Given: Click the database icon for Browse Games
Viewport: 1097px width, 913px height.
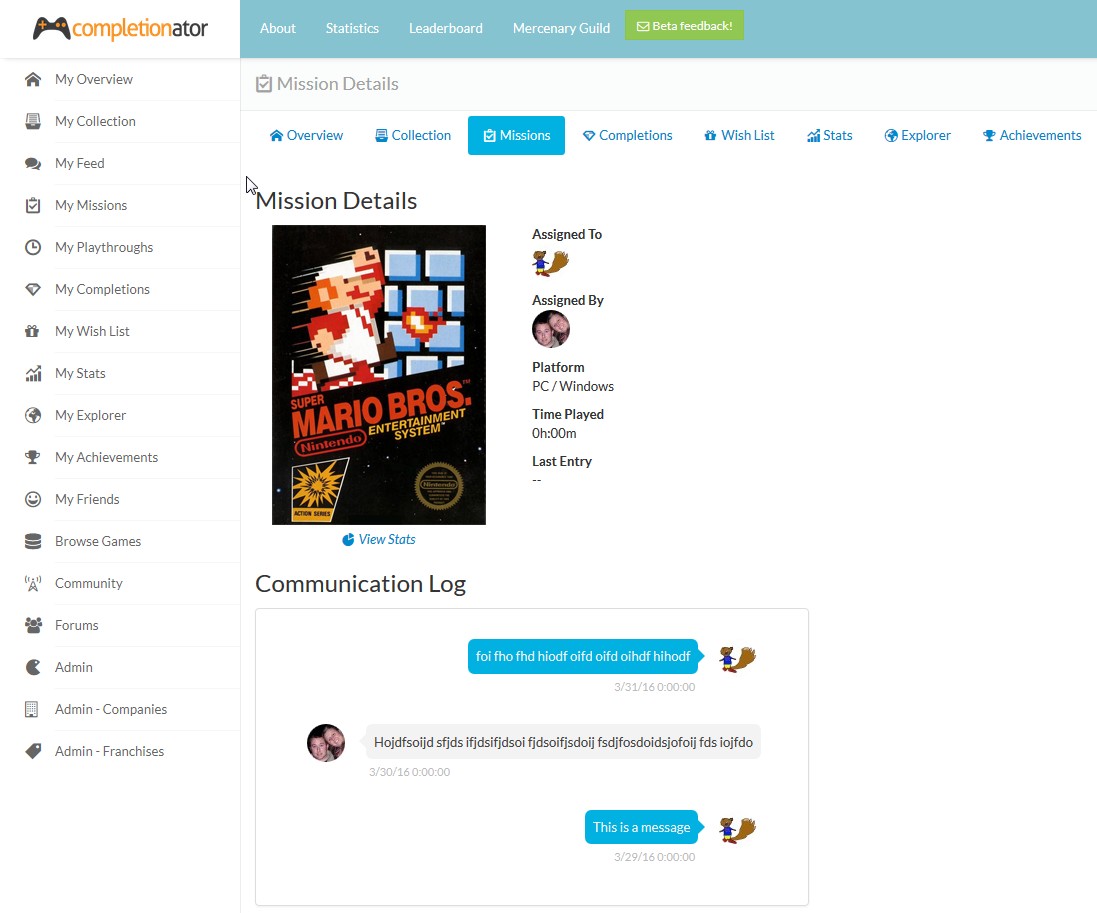Looking at the screenshot, I should (33, 541).
